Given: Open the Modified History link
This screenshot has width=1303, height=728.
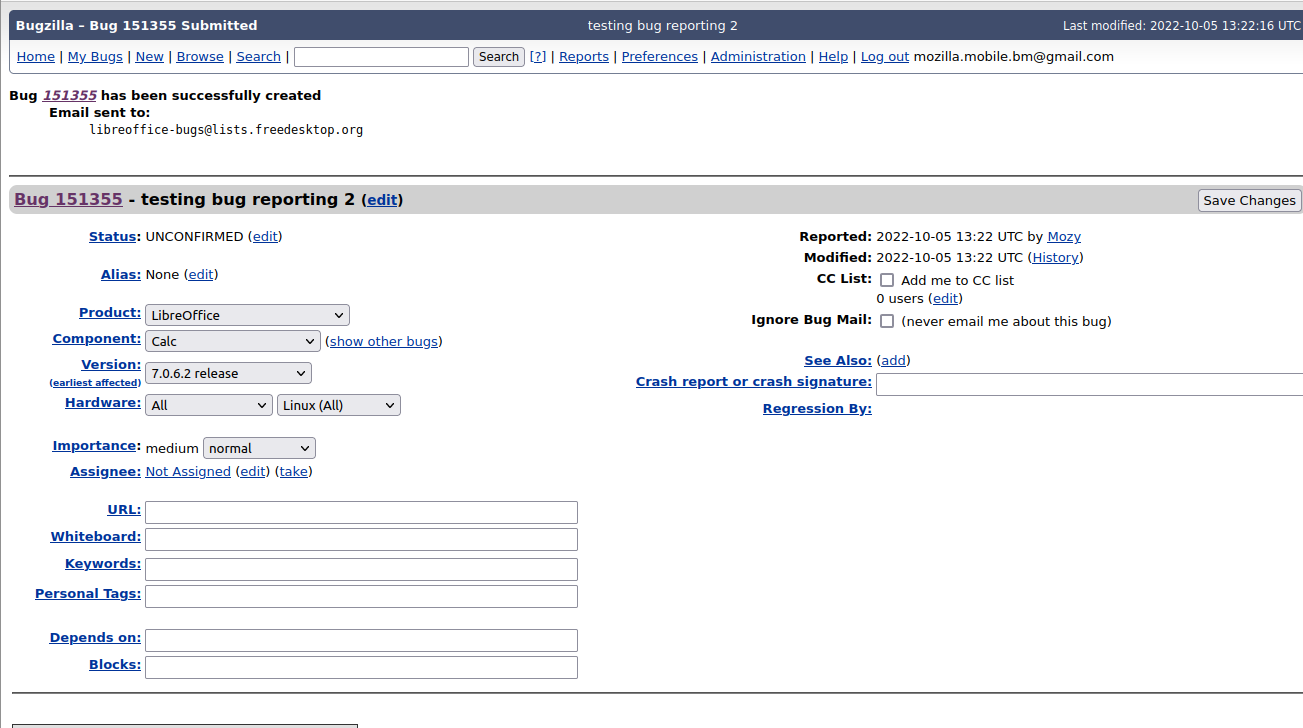Looking at the screenshot, I should (1054, 257).
